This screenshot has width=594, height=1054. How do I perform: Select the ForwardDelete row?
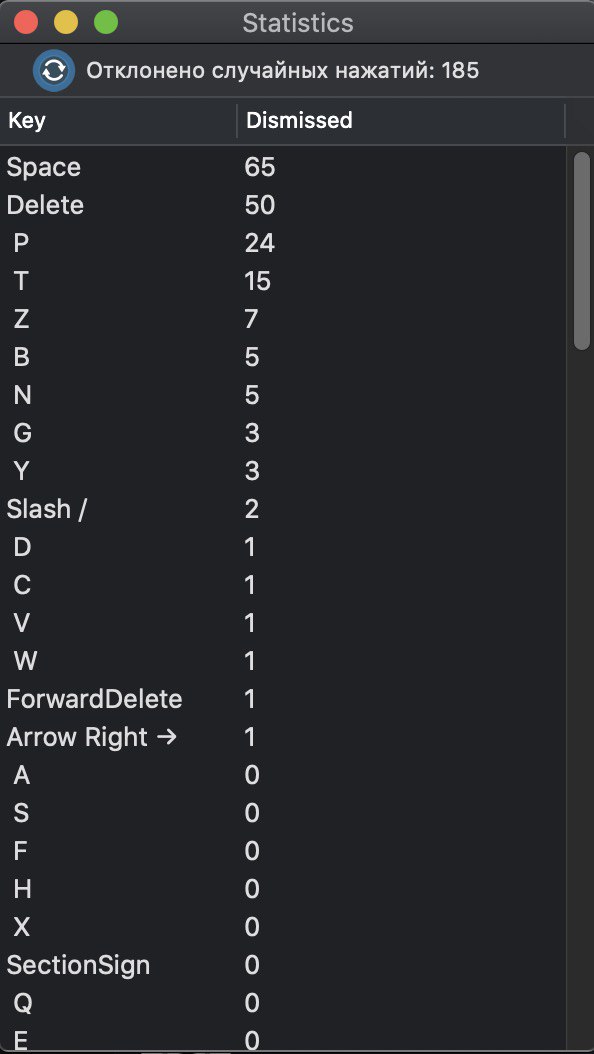[283, 699]
